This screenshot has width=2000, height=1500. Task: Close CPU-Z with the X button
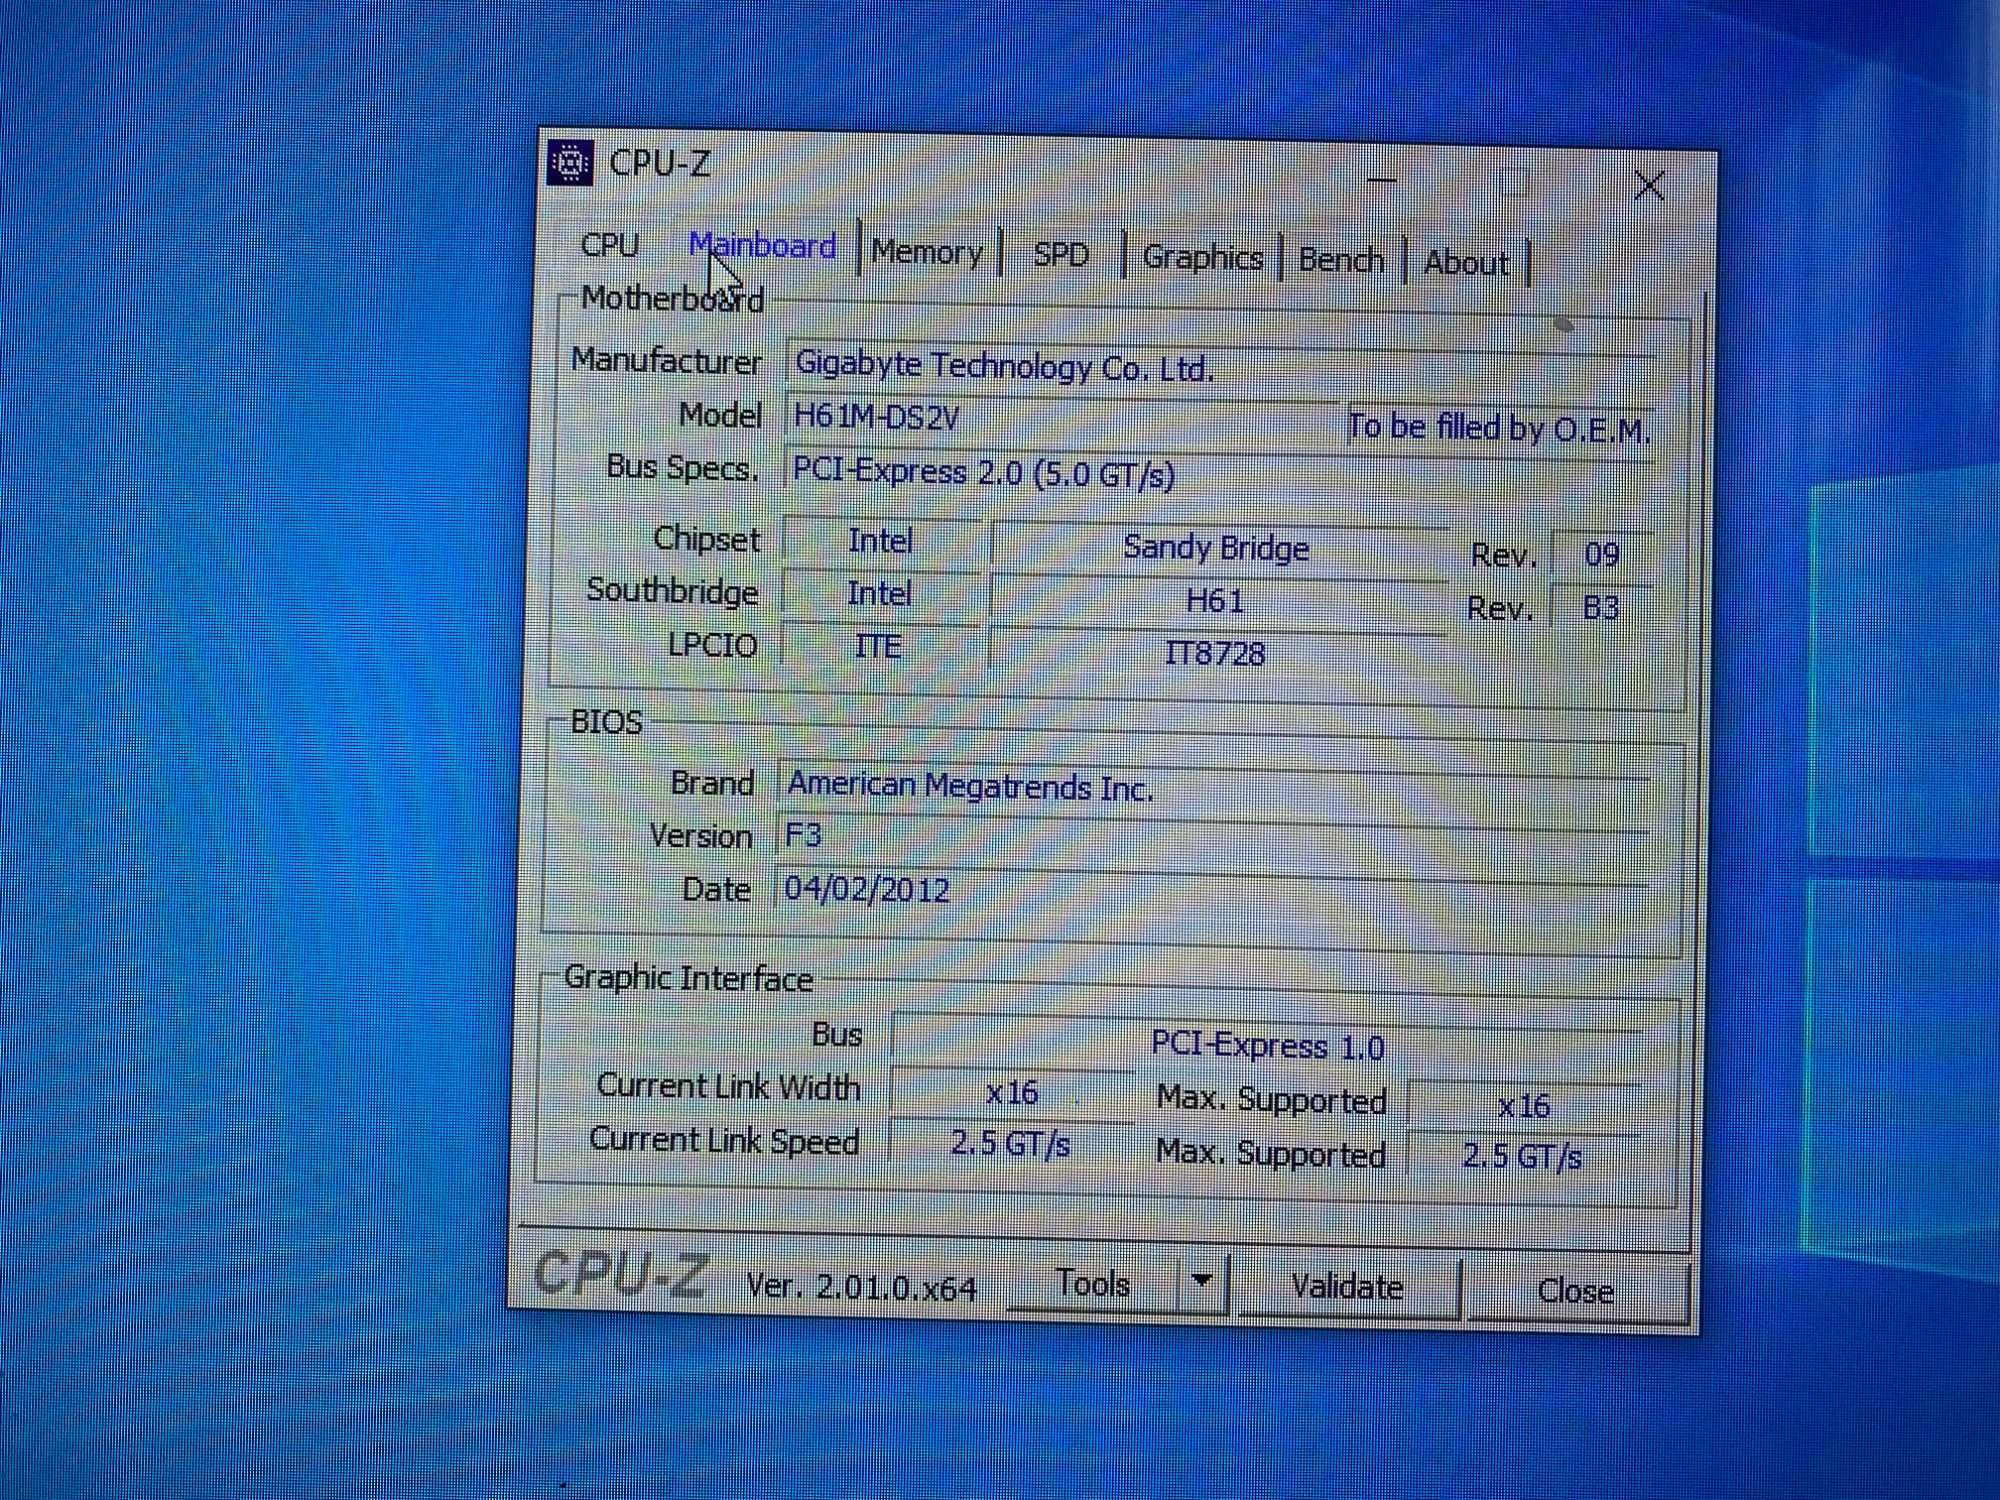click(x=1649, y=185)
